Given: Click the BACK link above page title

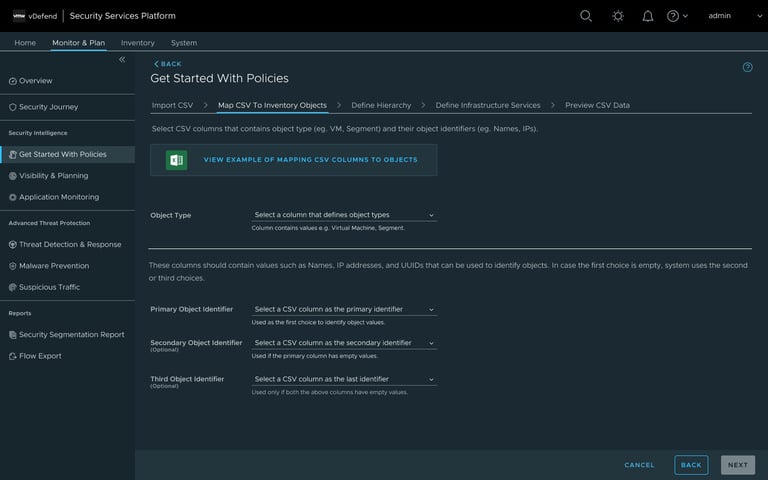Looking at the screenshot, I should tap(168, 64).
